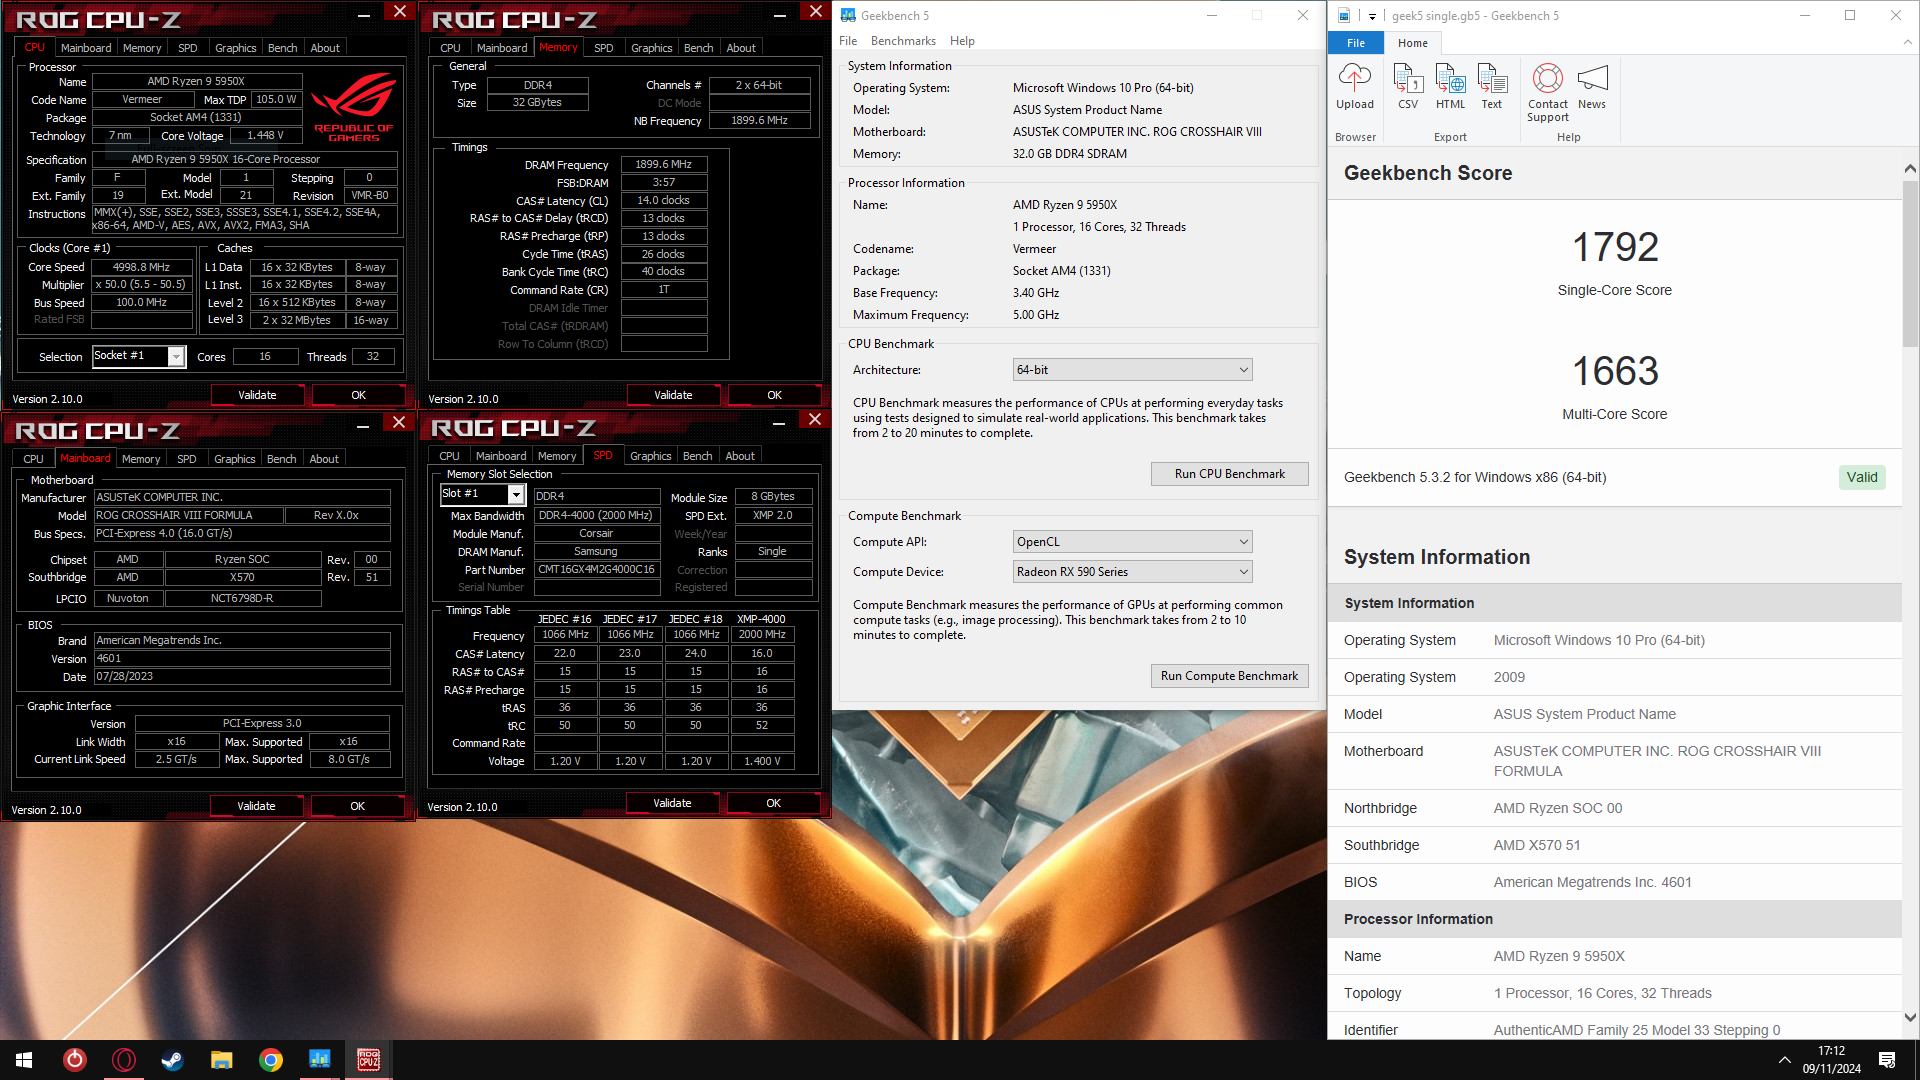
Task: Minimize the CPU-Z Memory window
Action: pos(779,15)
